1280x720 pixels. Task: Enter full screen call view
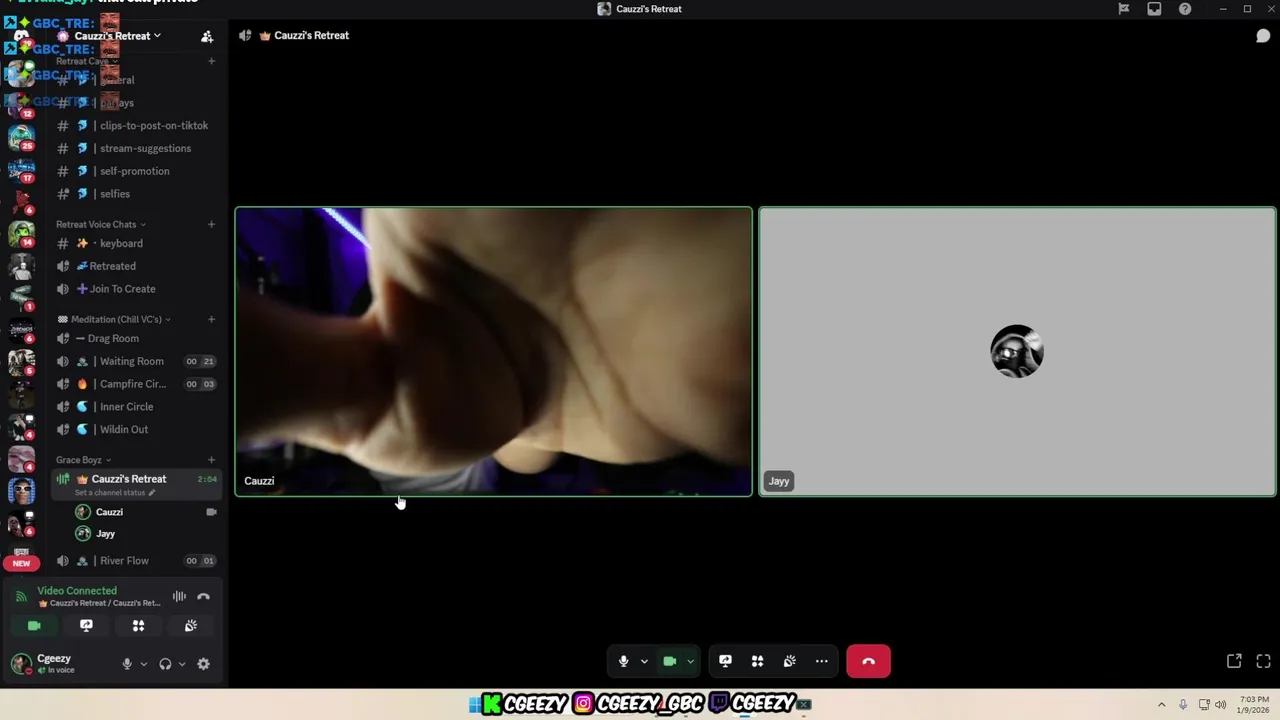pos(1263,661)
